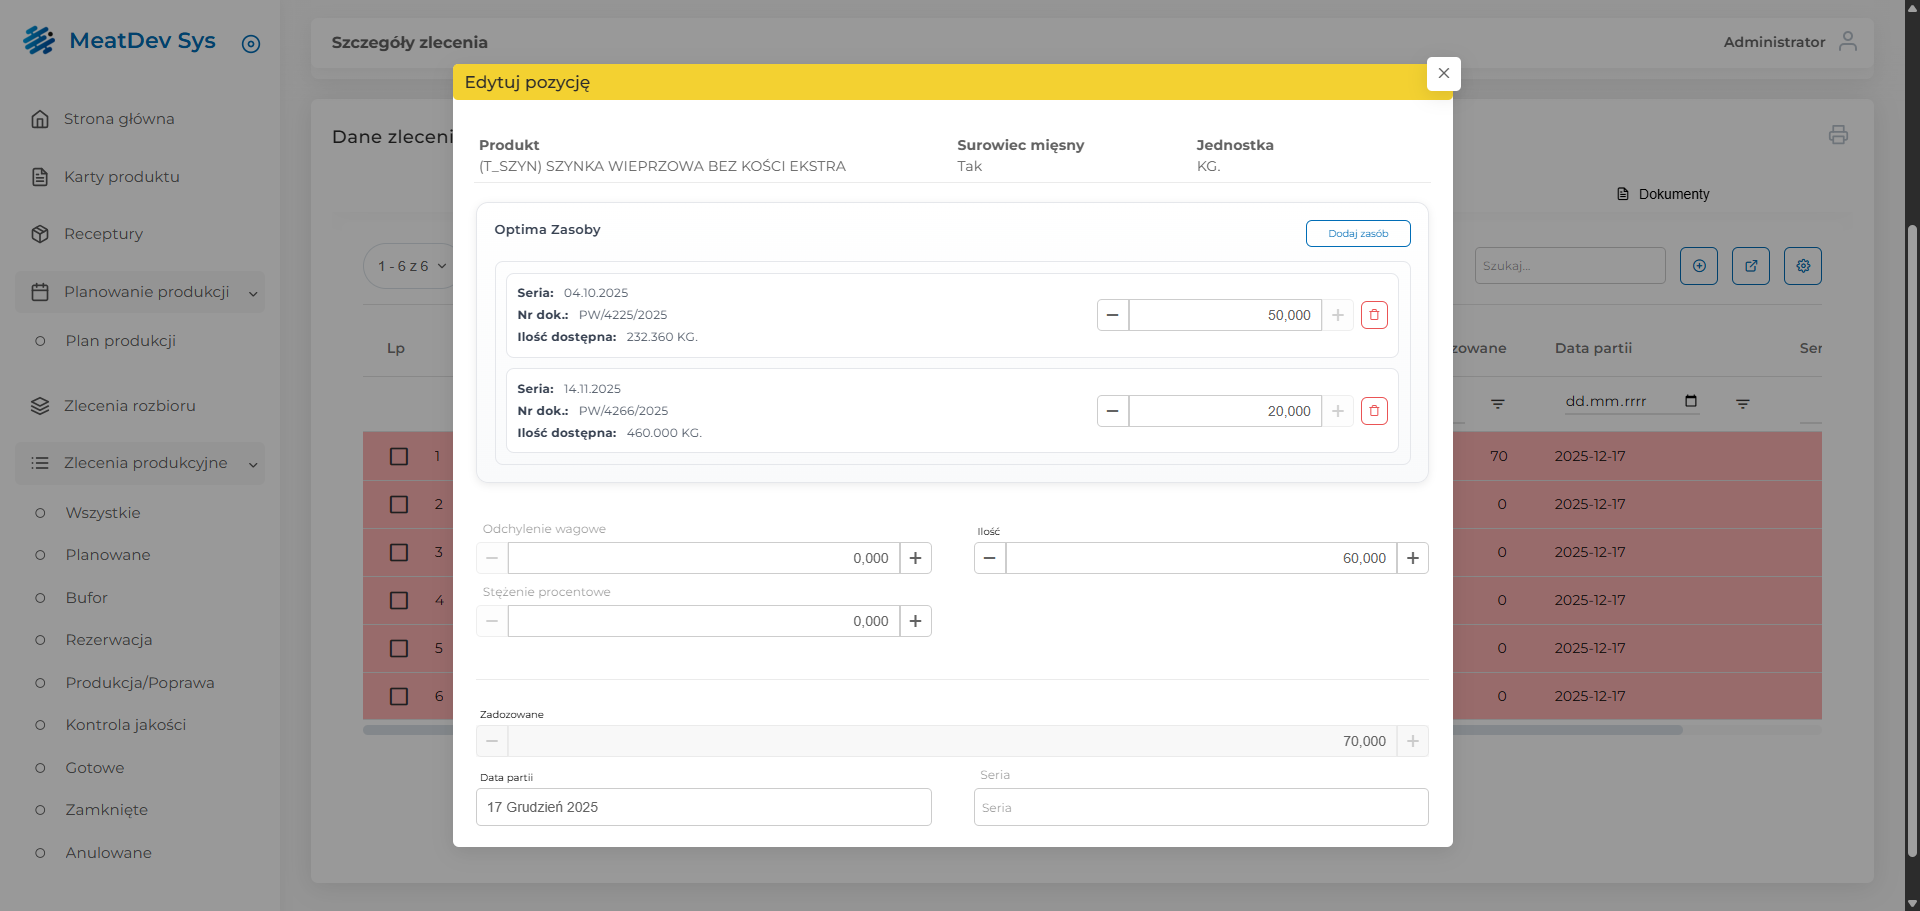Delete the PW/4266/2025 resource entry
The height and width of the screenshot is (911, 1920).
tap(1374, 411)
